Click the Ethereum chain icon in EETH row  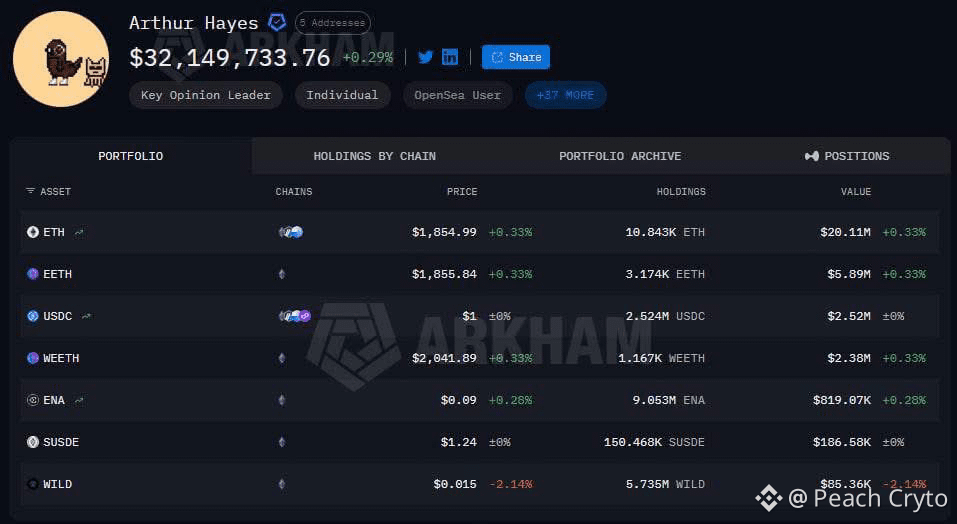(281, 274)
